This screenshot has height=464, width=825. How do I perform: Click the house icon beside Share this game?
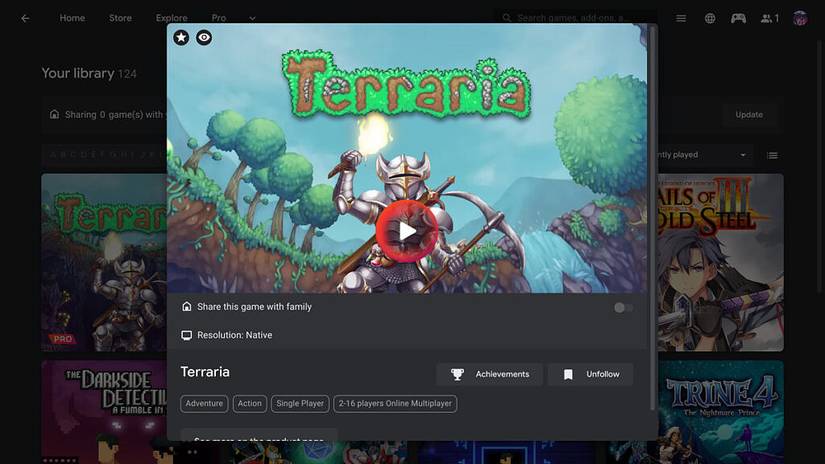[x=186, y=307]
